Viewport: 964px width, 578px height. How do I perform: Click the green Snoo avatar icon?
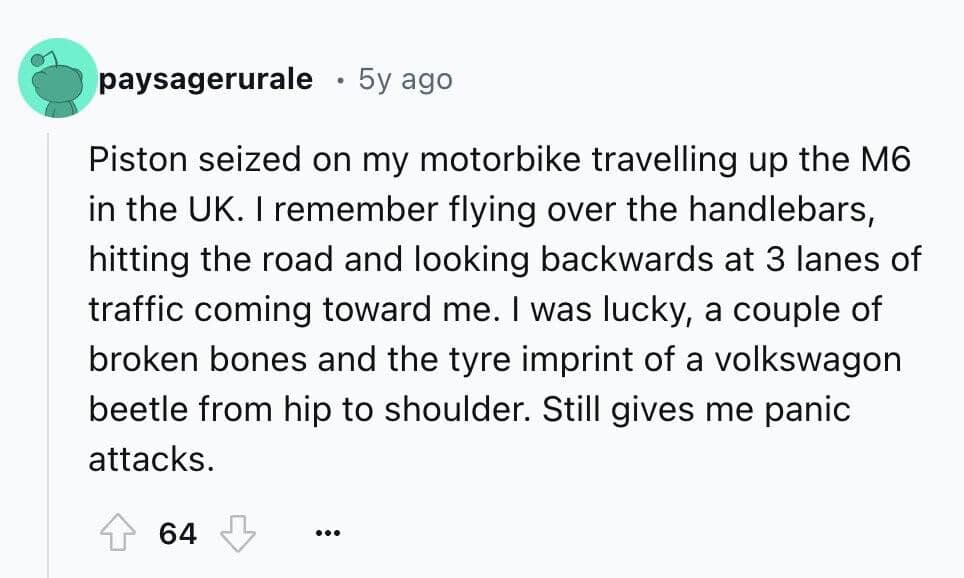coord(56,78)
